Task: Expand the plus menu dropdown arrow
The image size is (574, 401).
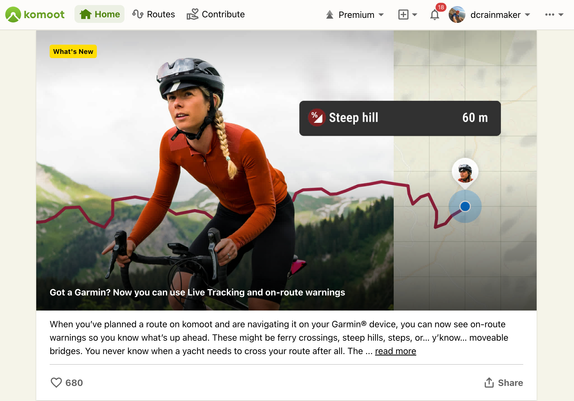Action: [414, 15]
